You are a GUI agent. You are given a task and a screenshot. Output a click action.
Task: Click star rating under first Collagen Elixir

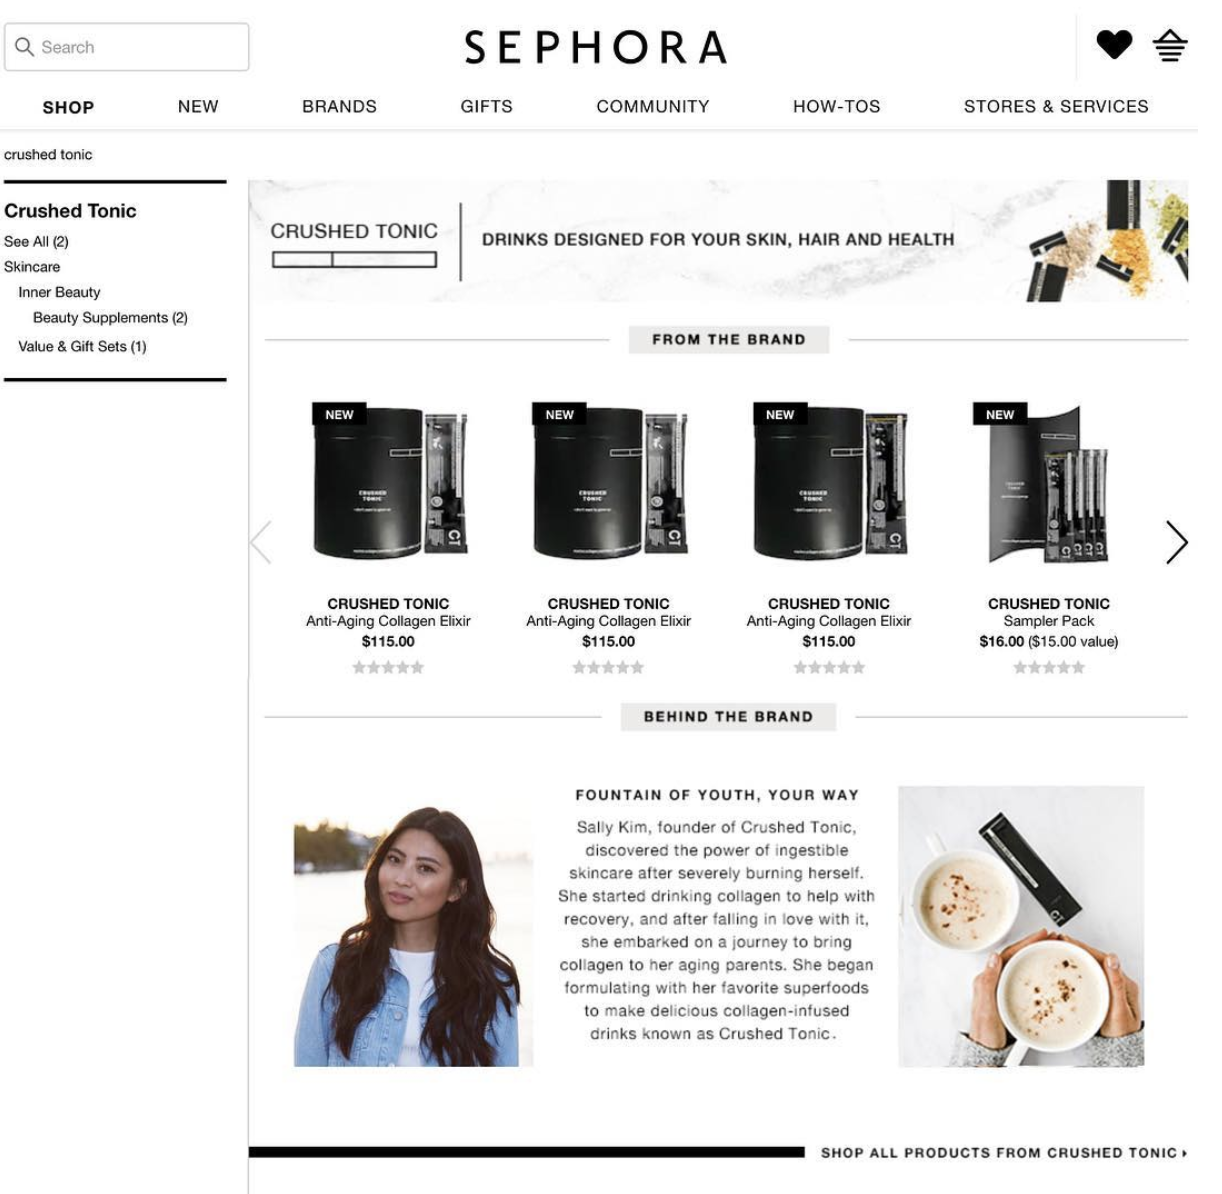click(388, 667)
